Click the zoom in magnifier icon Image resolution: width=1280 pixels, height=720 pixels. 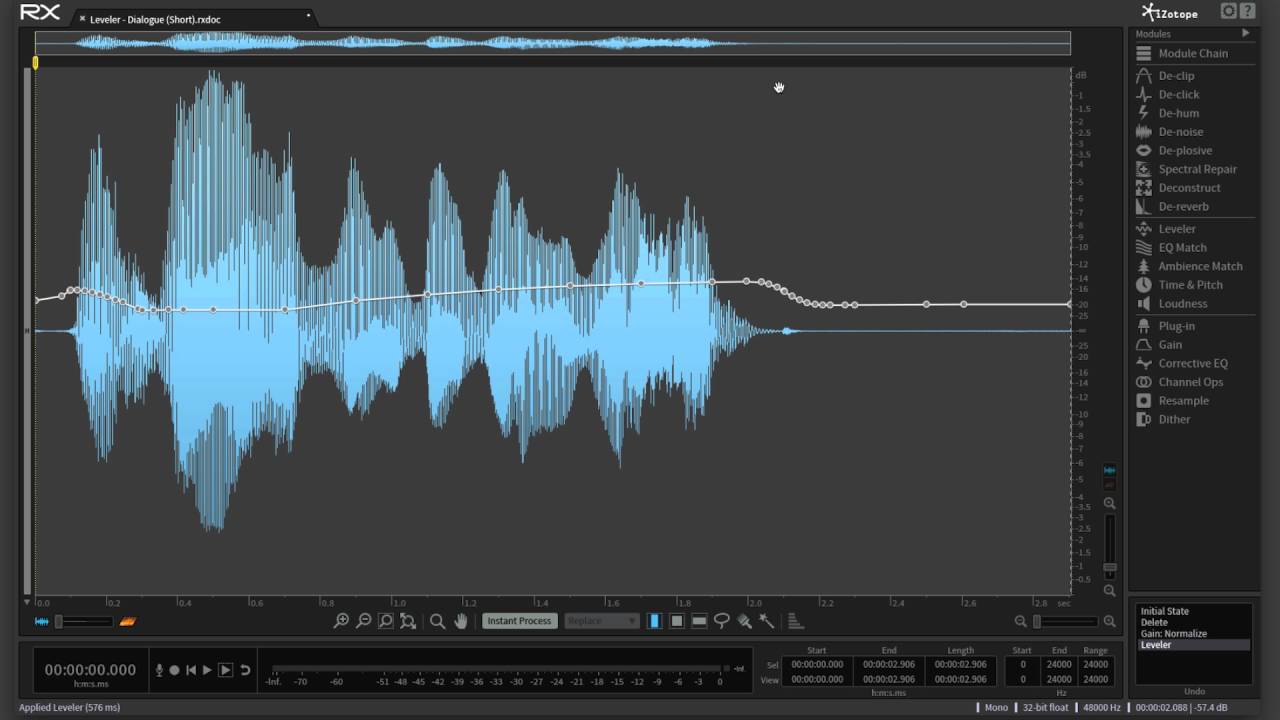pos(341,621)
